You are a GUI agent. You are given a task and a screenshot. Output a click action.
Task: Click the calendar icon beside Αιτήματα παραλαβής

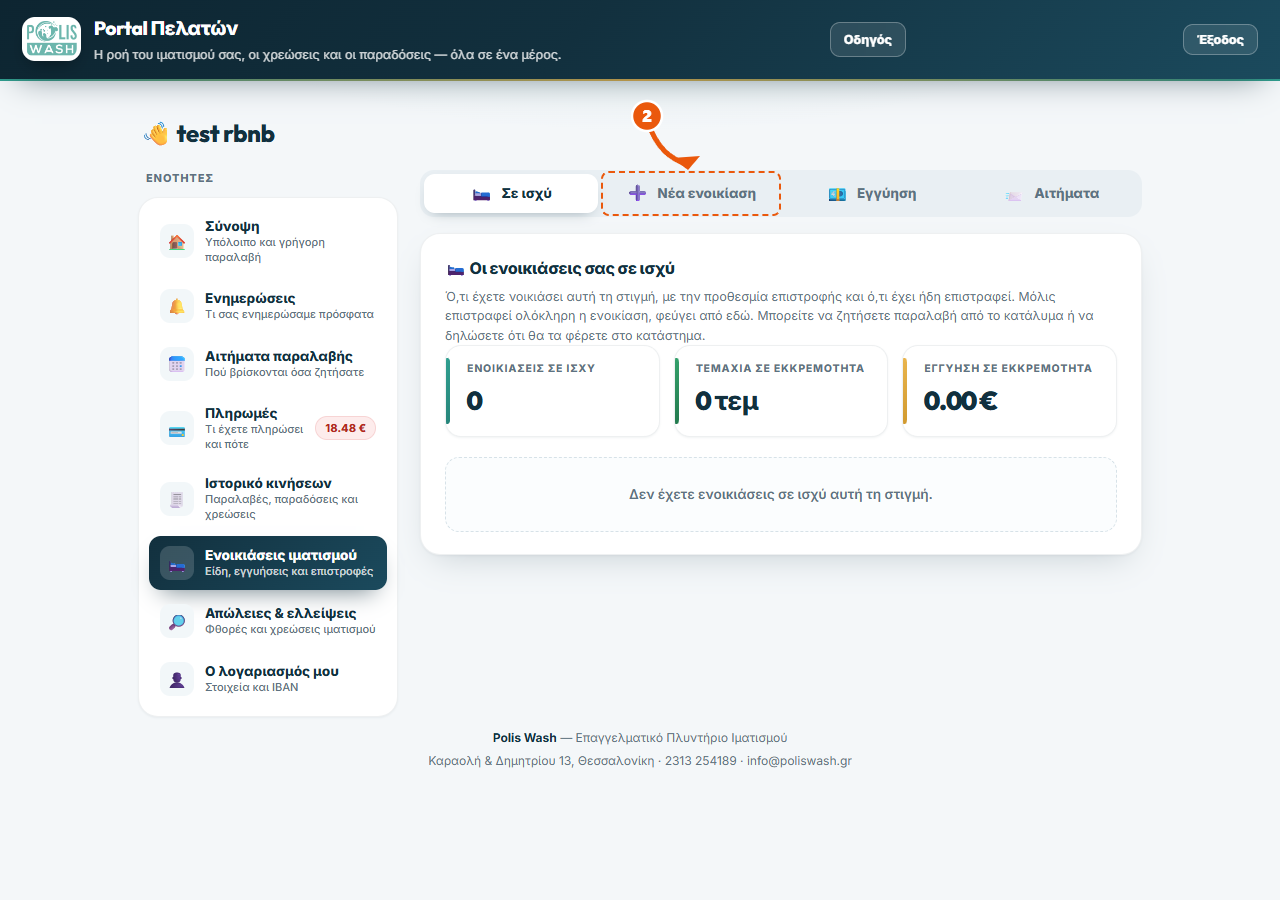click(177, 364)
